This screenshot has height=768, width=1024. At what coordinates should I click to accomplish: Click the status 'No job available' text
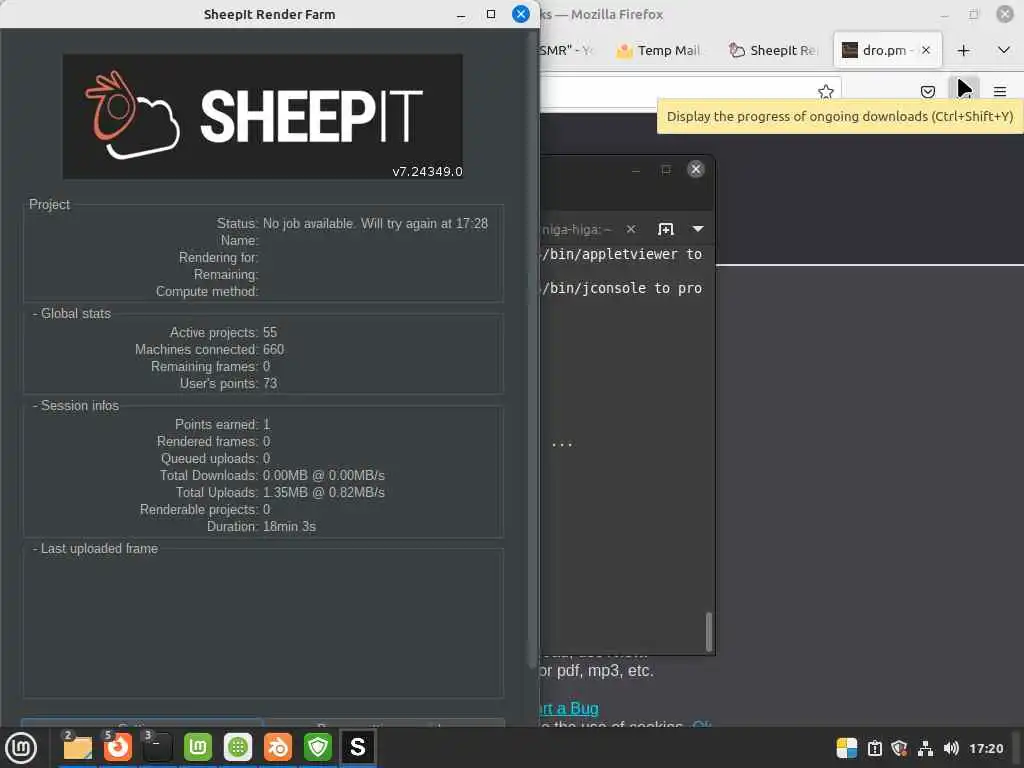[x=375, y=223]
